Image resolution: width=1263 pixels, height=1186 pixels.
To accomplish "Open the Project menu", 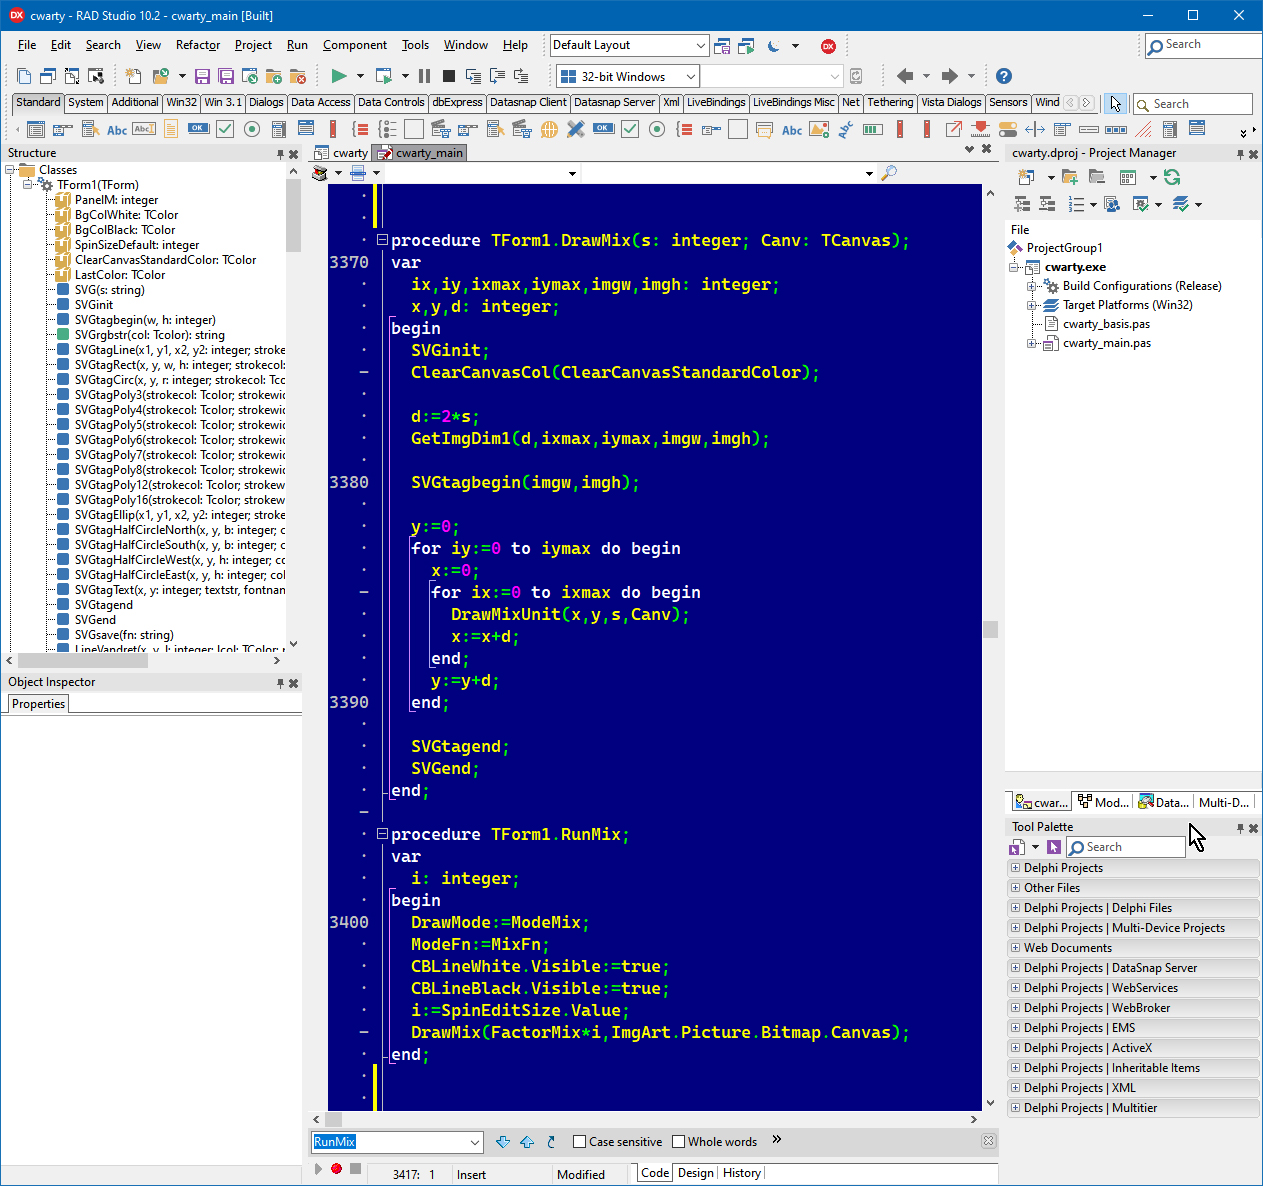I will point(253,45).
